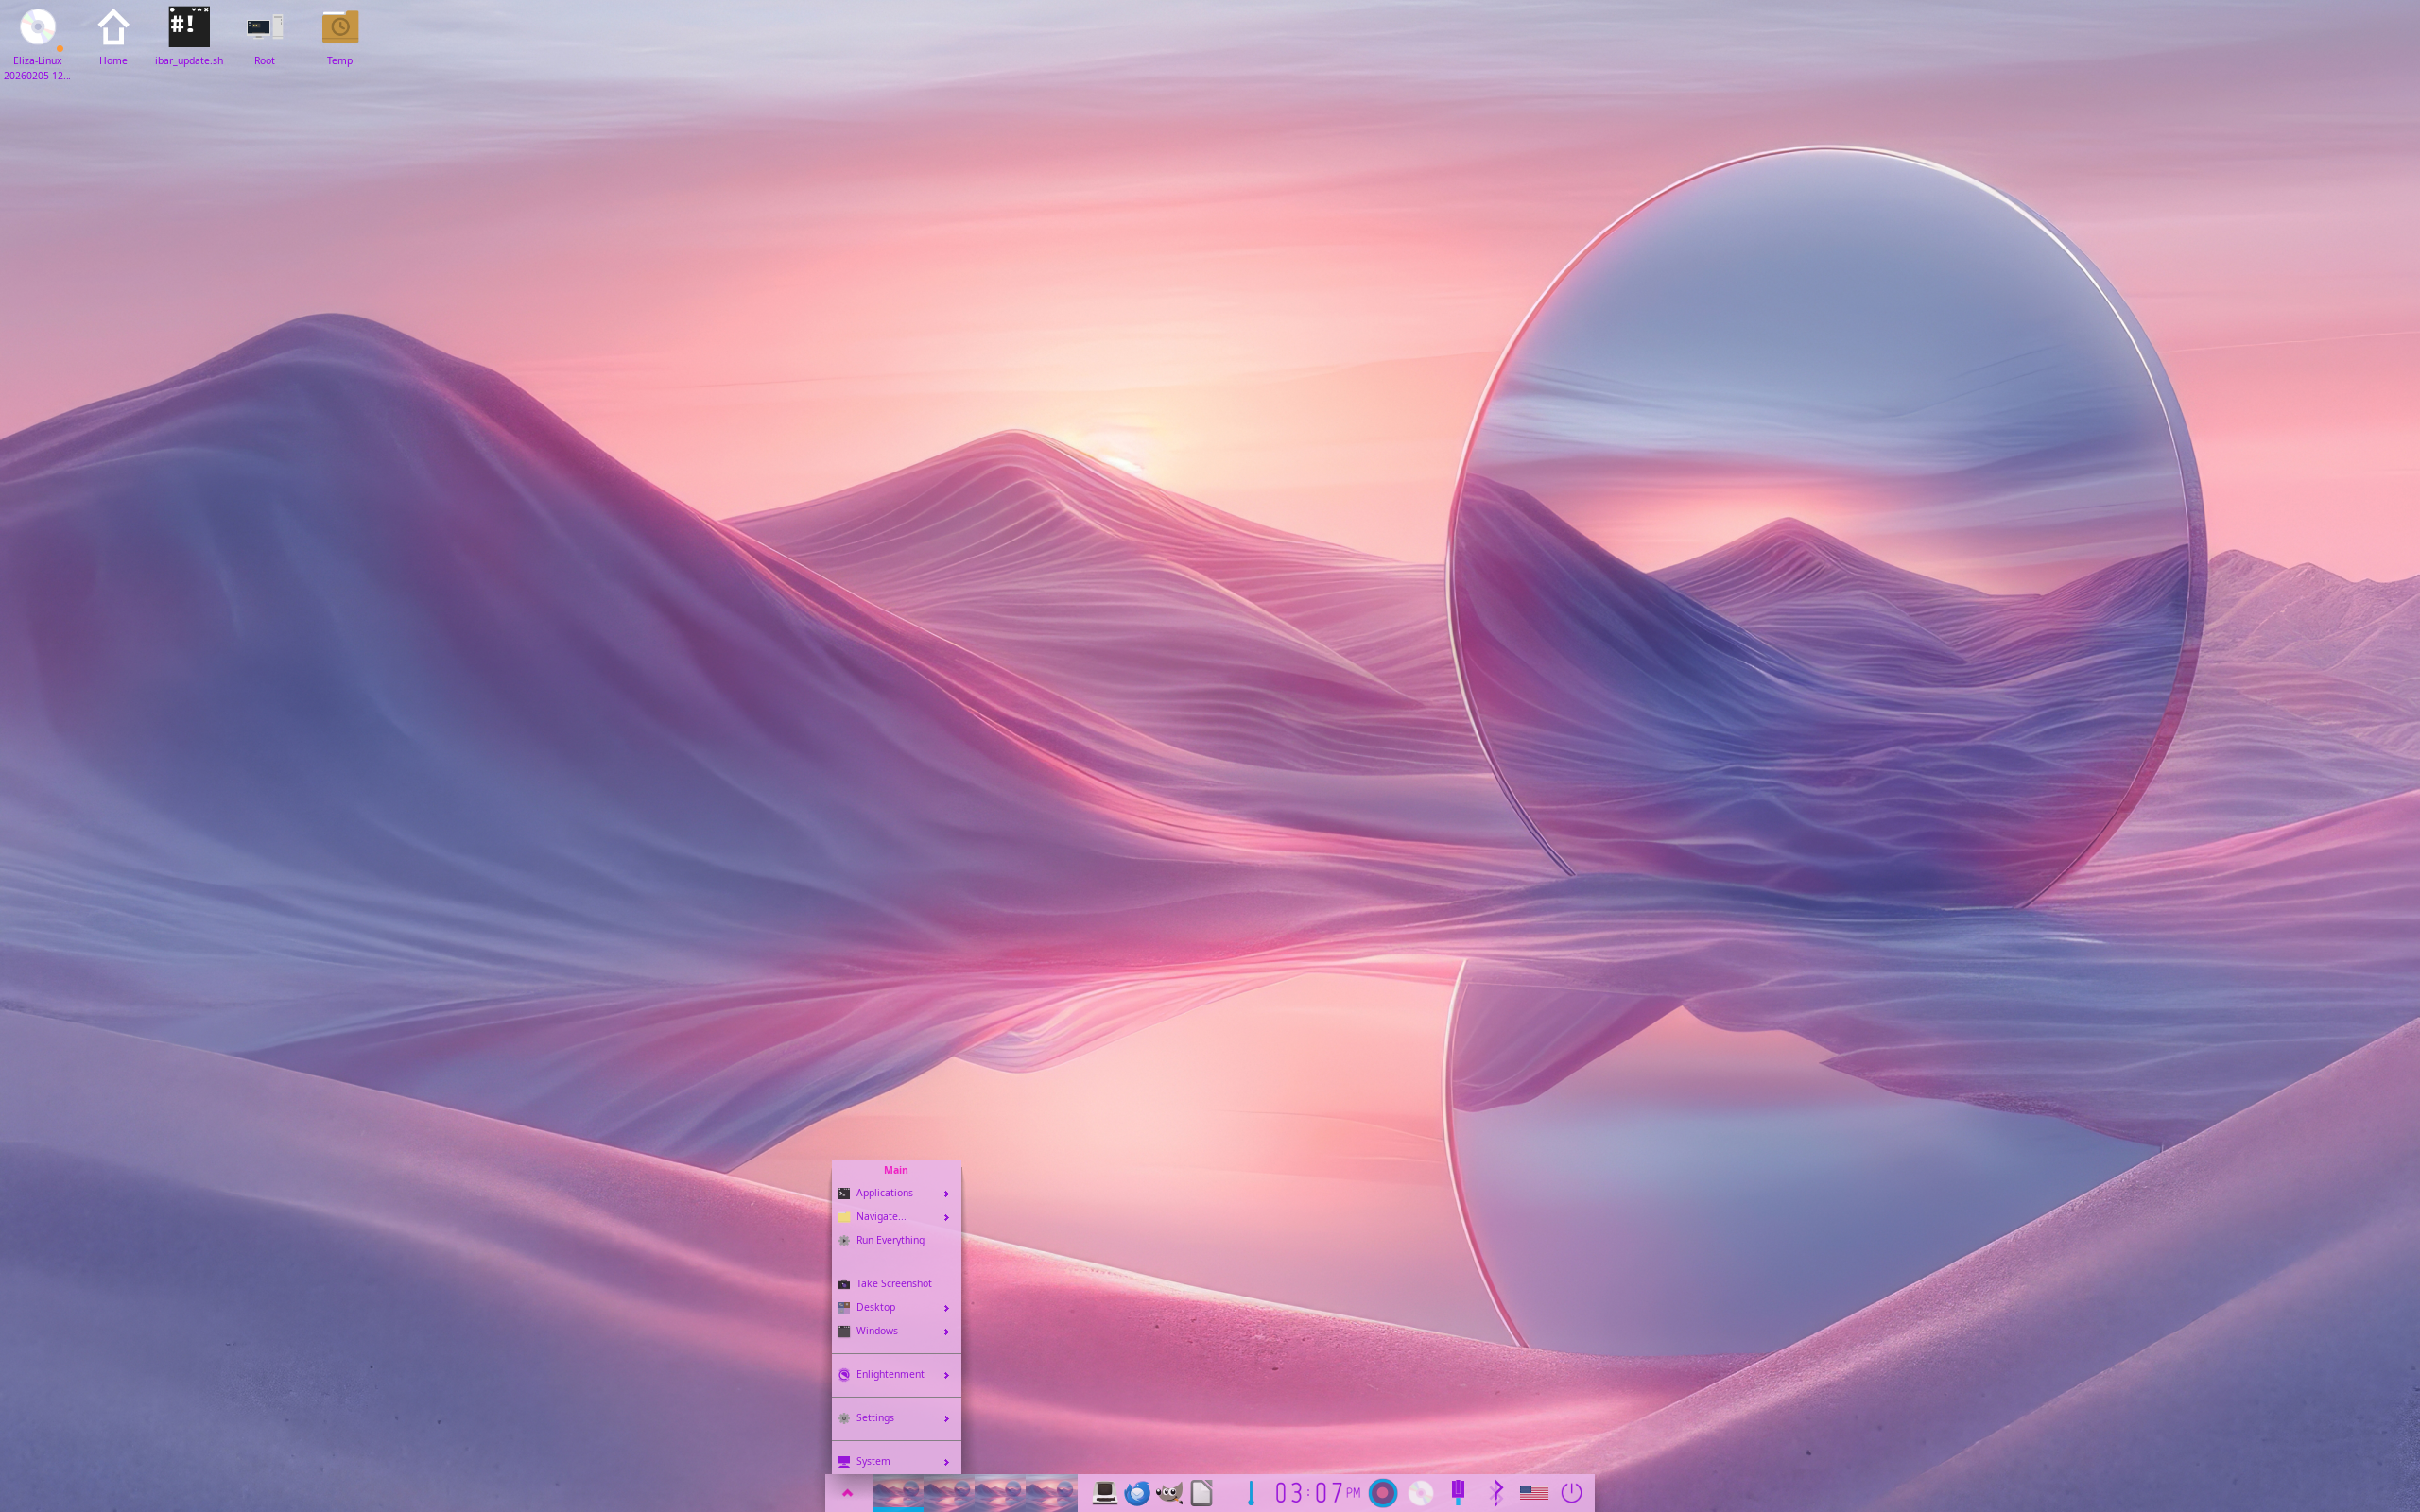Expand the Windows submenu
This screenshot has width=2420, height=1512.
click(x=896, y=1331)
